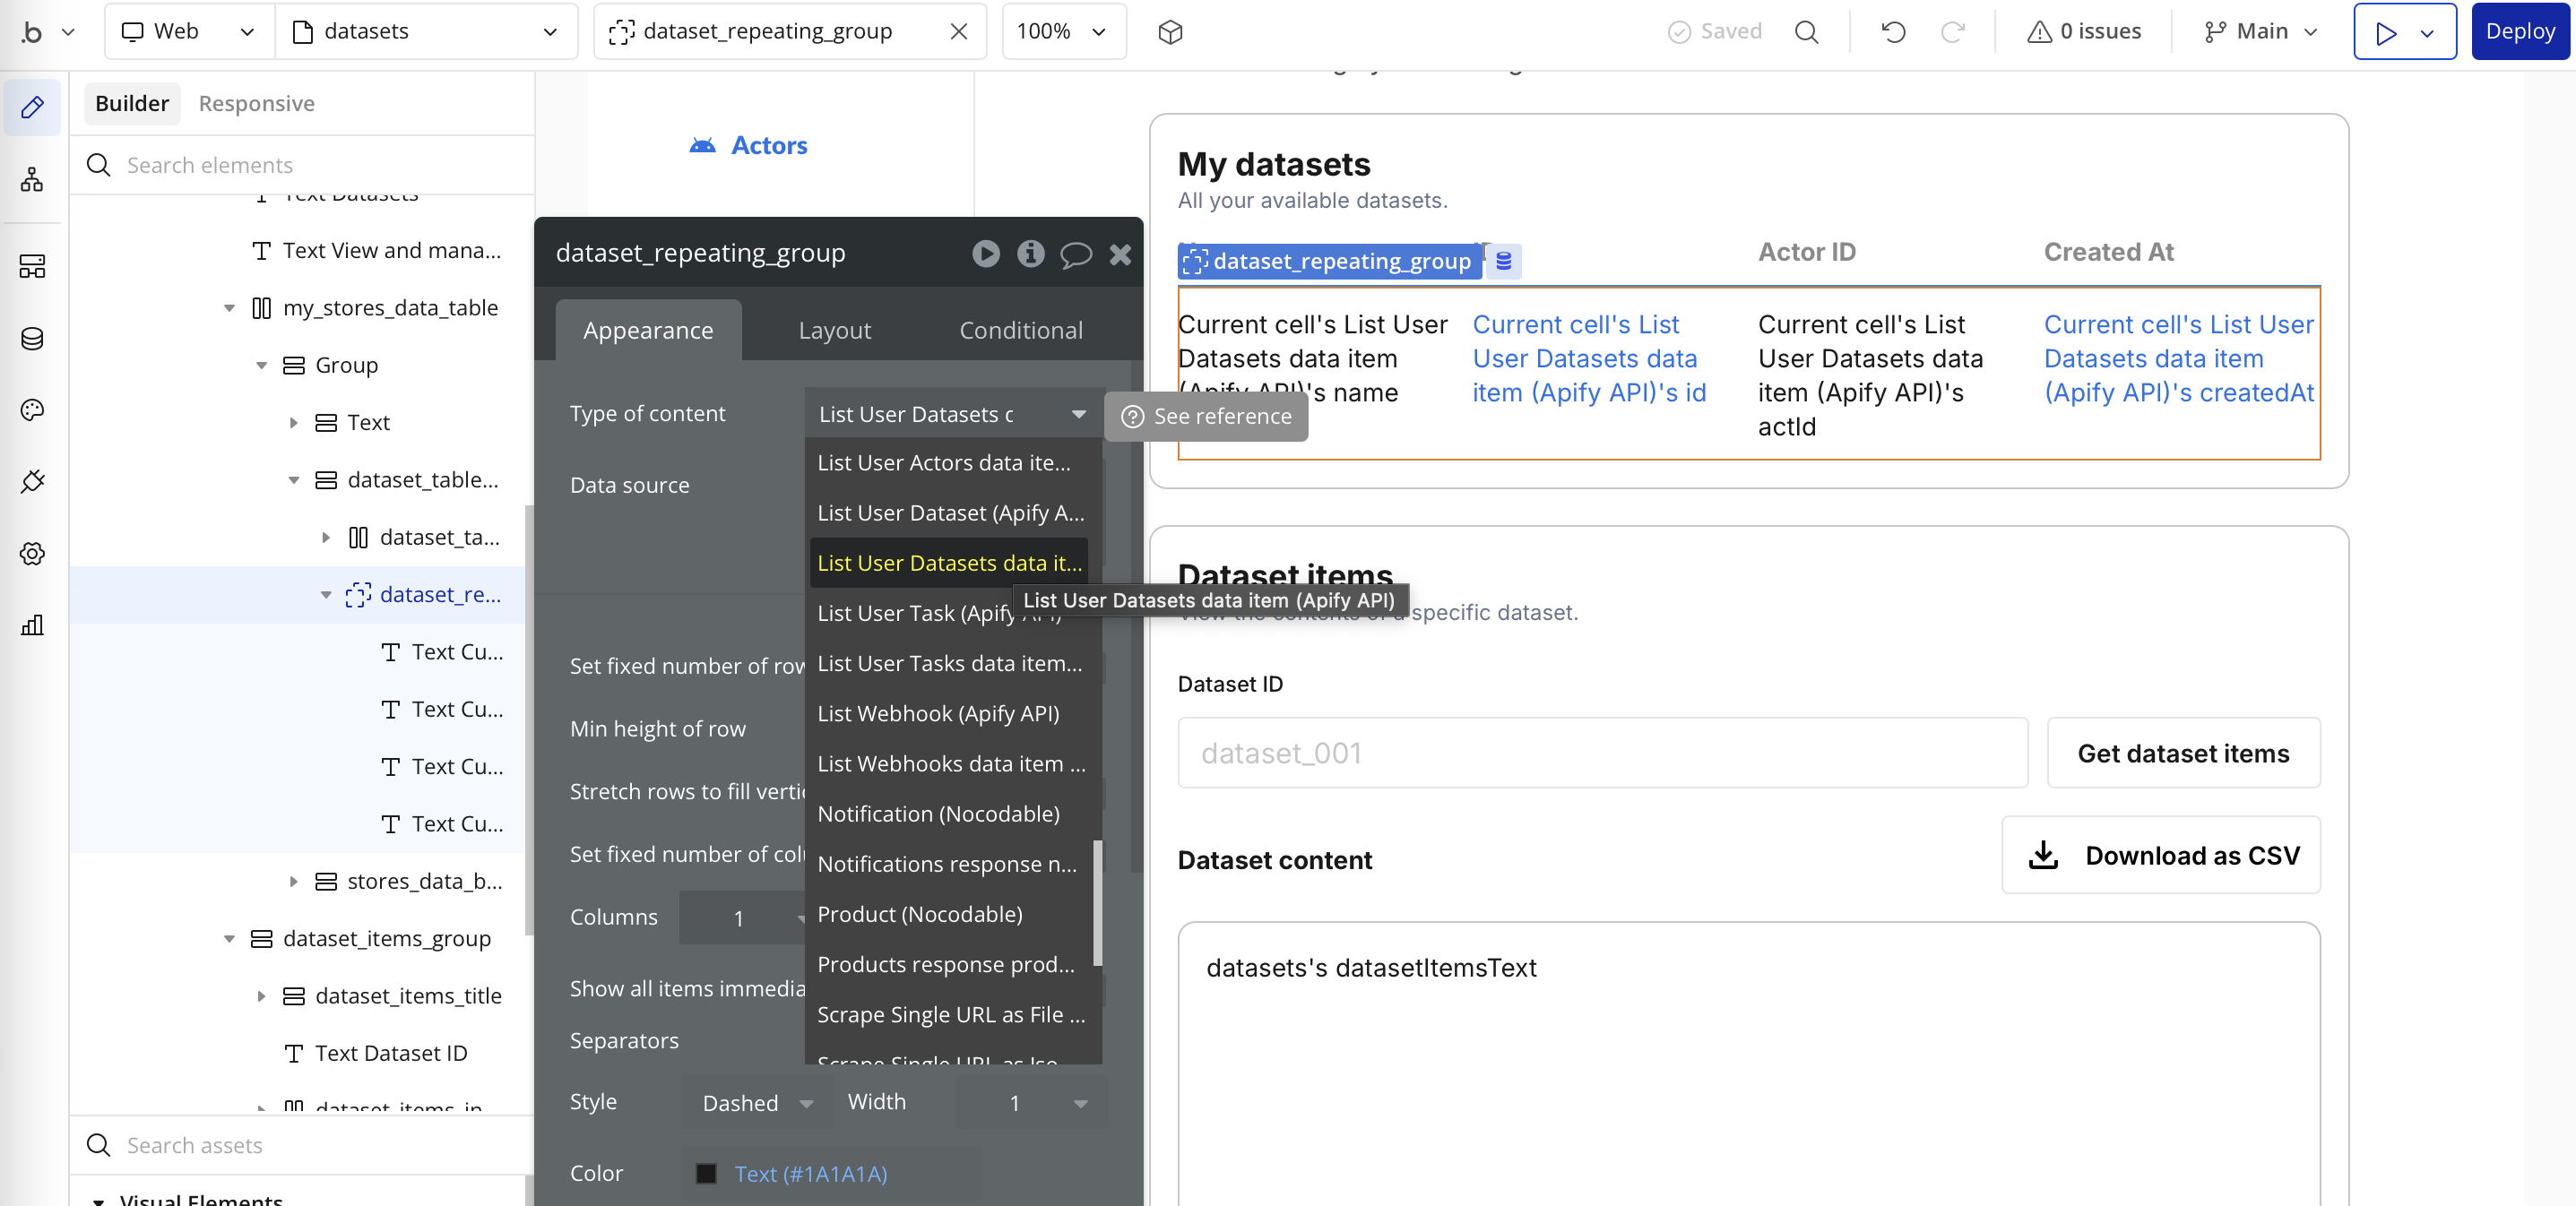Open Settings via gear icon
Image resolution: width=2576 pixels, height=1206 pixels.
coord(31,553)
